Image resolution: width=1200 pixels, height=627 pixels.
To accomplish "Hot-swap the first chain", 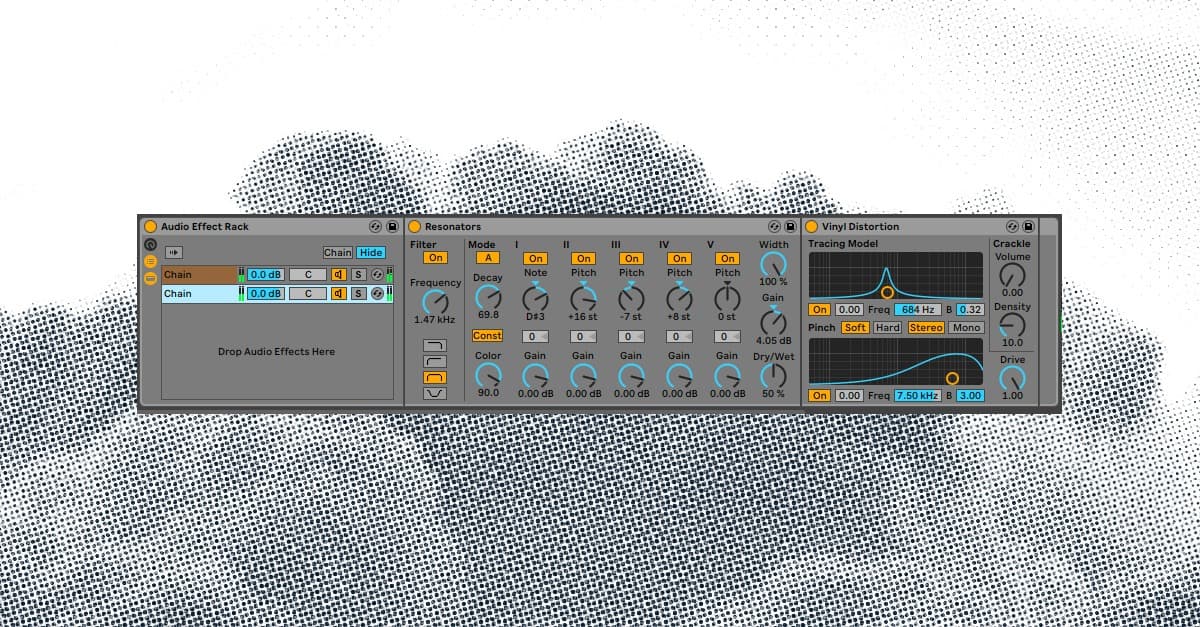I will pos(377,274).
